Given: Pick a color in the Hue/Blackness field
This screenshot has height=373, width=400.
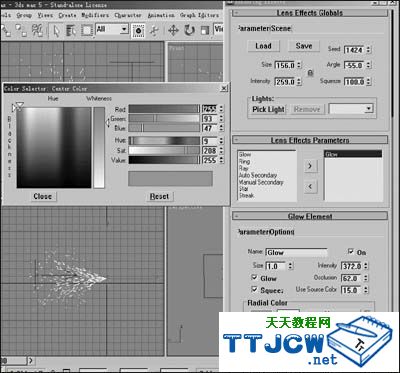Looking at the screenshot, I should click(x=54, y=147).
